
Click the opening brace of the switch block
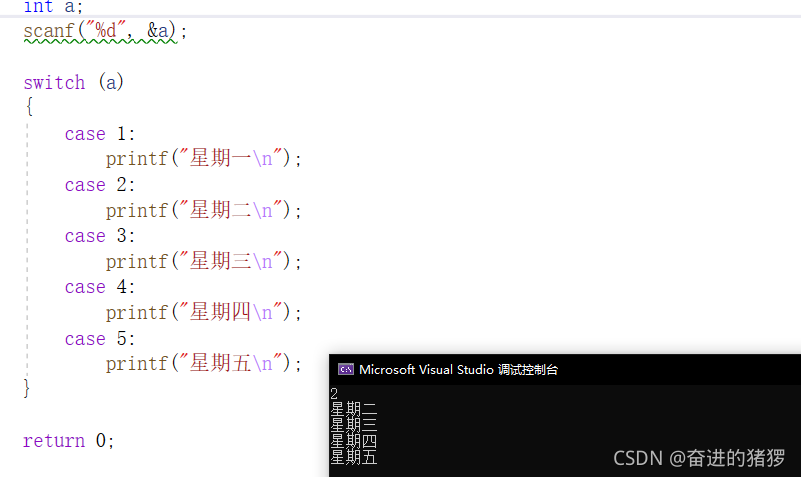pyautogui.click(x=29, y=107)
